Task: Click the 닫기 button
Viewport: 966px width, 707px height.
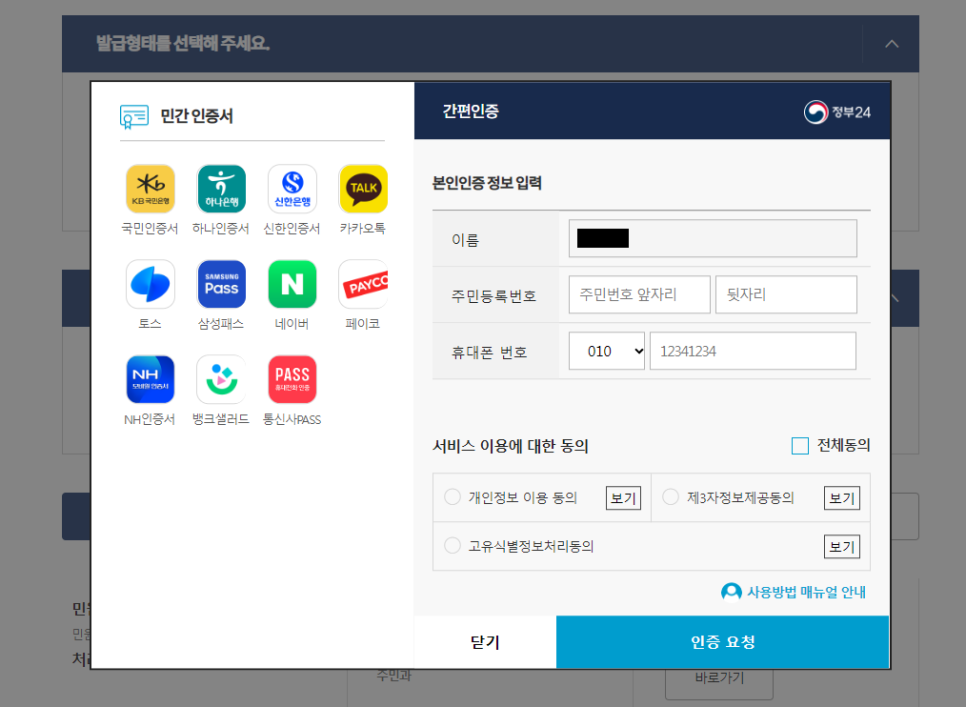Action: click(485, 642)
